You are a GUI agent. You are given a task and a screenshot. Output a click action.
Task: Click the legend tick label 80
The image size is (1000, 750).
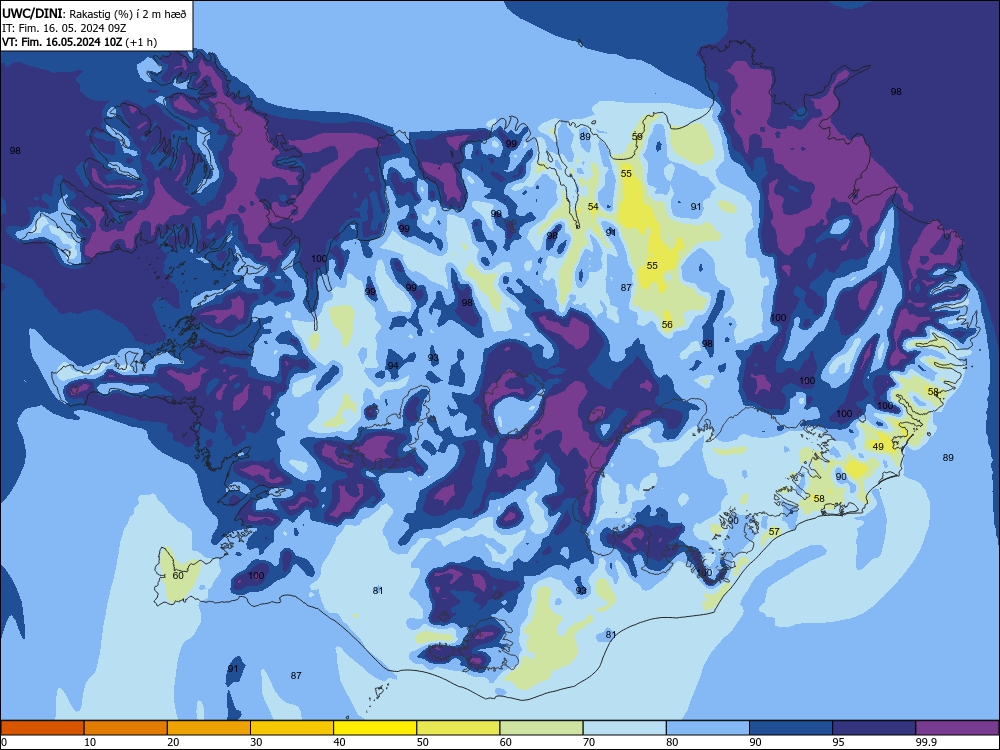(672, 742)
